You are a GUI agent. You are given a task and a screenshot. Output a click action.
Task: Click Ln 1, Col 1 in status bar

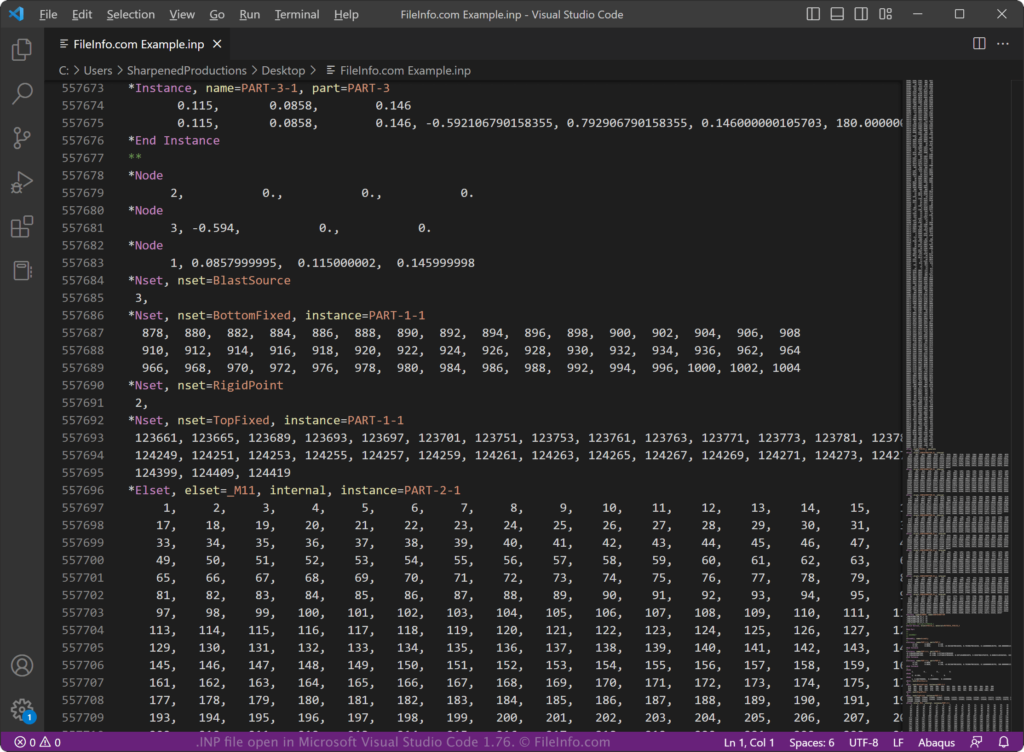[748, 742]
